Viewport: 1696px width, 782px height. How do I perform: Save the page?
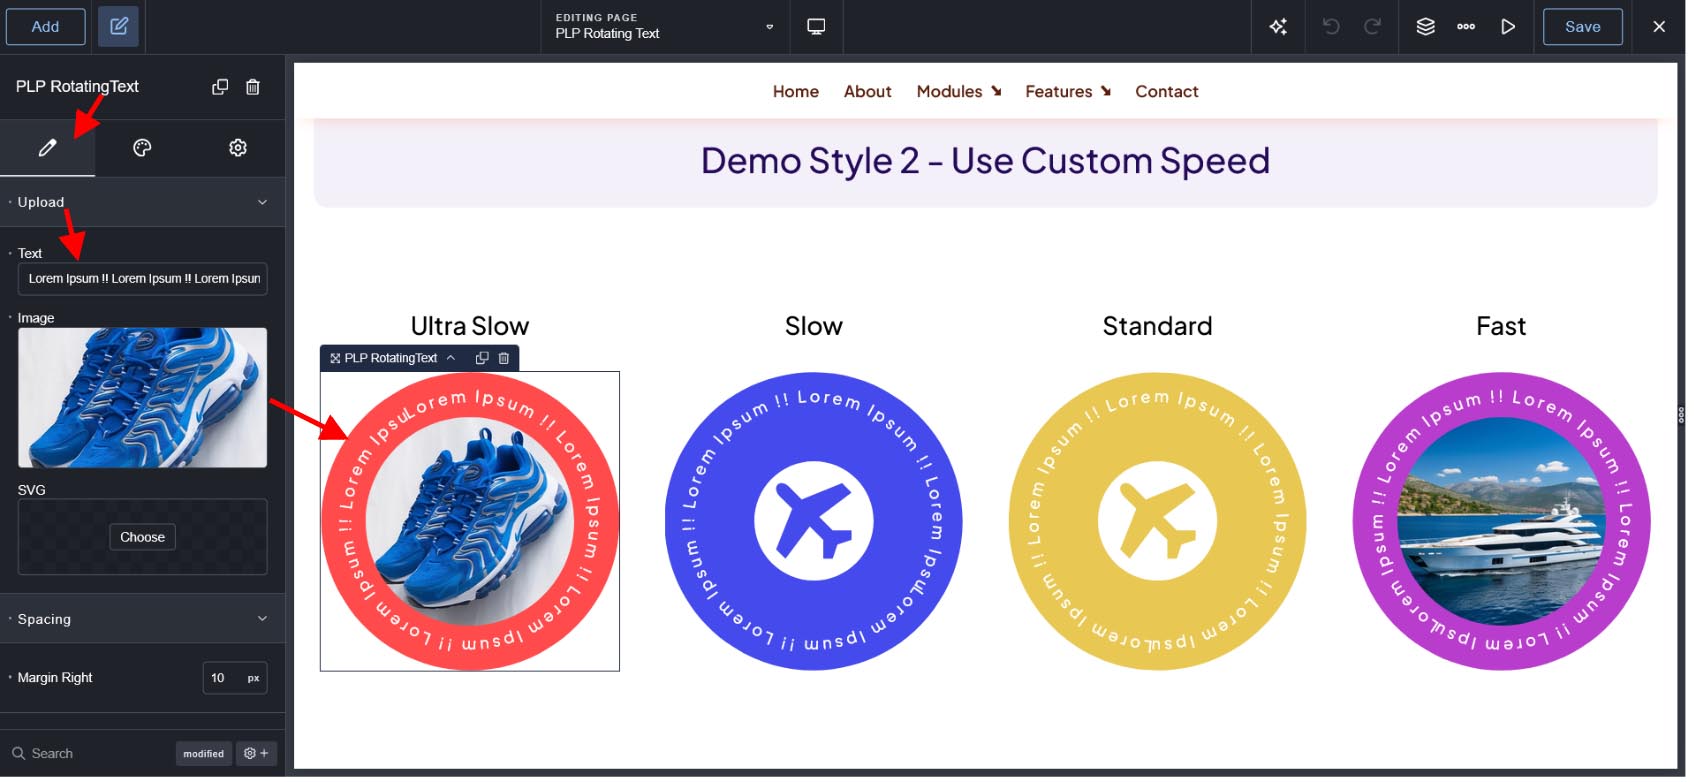1582,27
